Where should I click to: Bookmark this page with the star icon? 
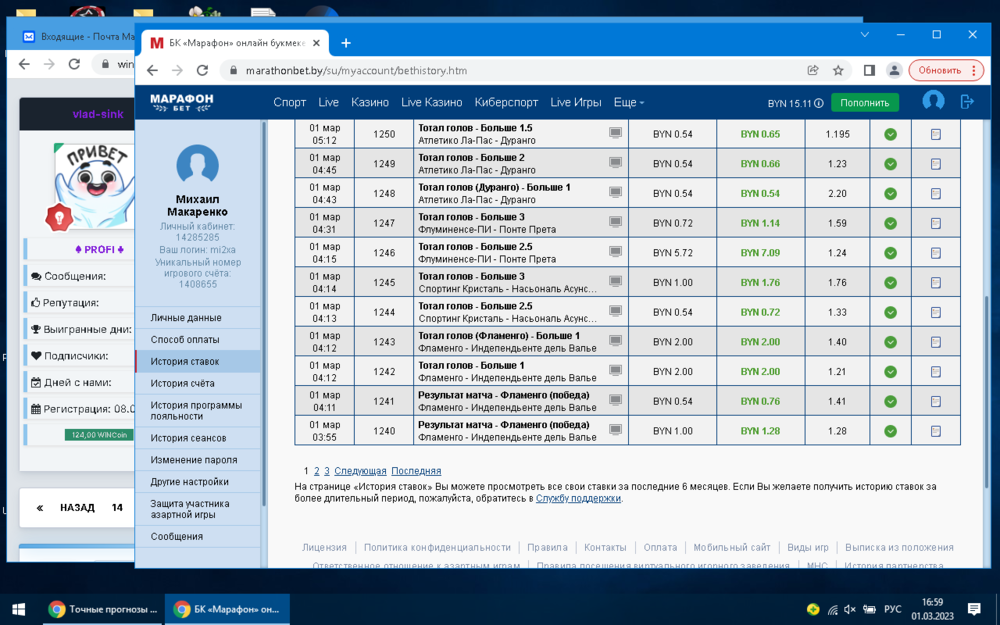click(838, 71)
